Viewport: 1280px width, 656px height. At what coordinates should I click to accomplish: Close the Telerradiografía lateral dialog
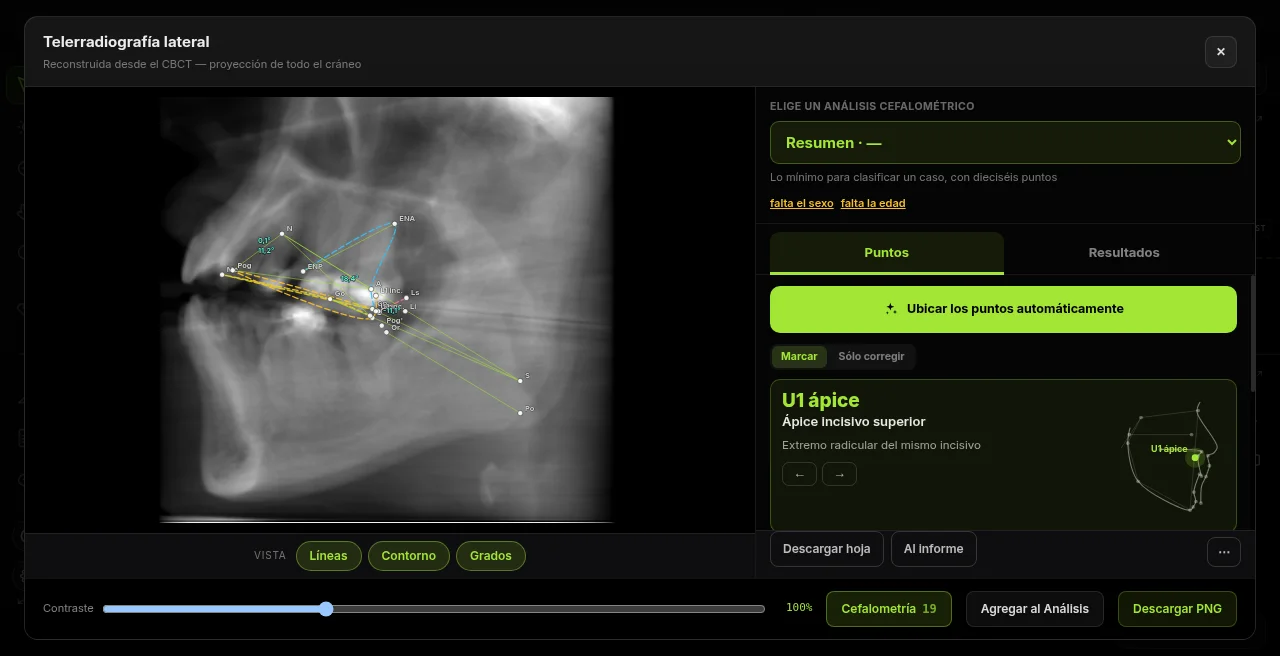[x=1220, y=52]
